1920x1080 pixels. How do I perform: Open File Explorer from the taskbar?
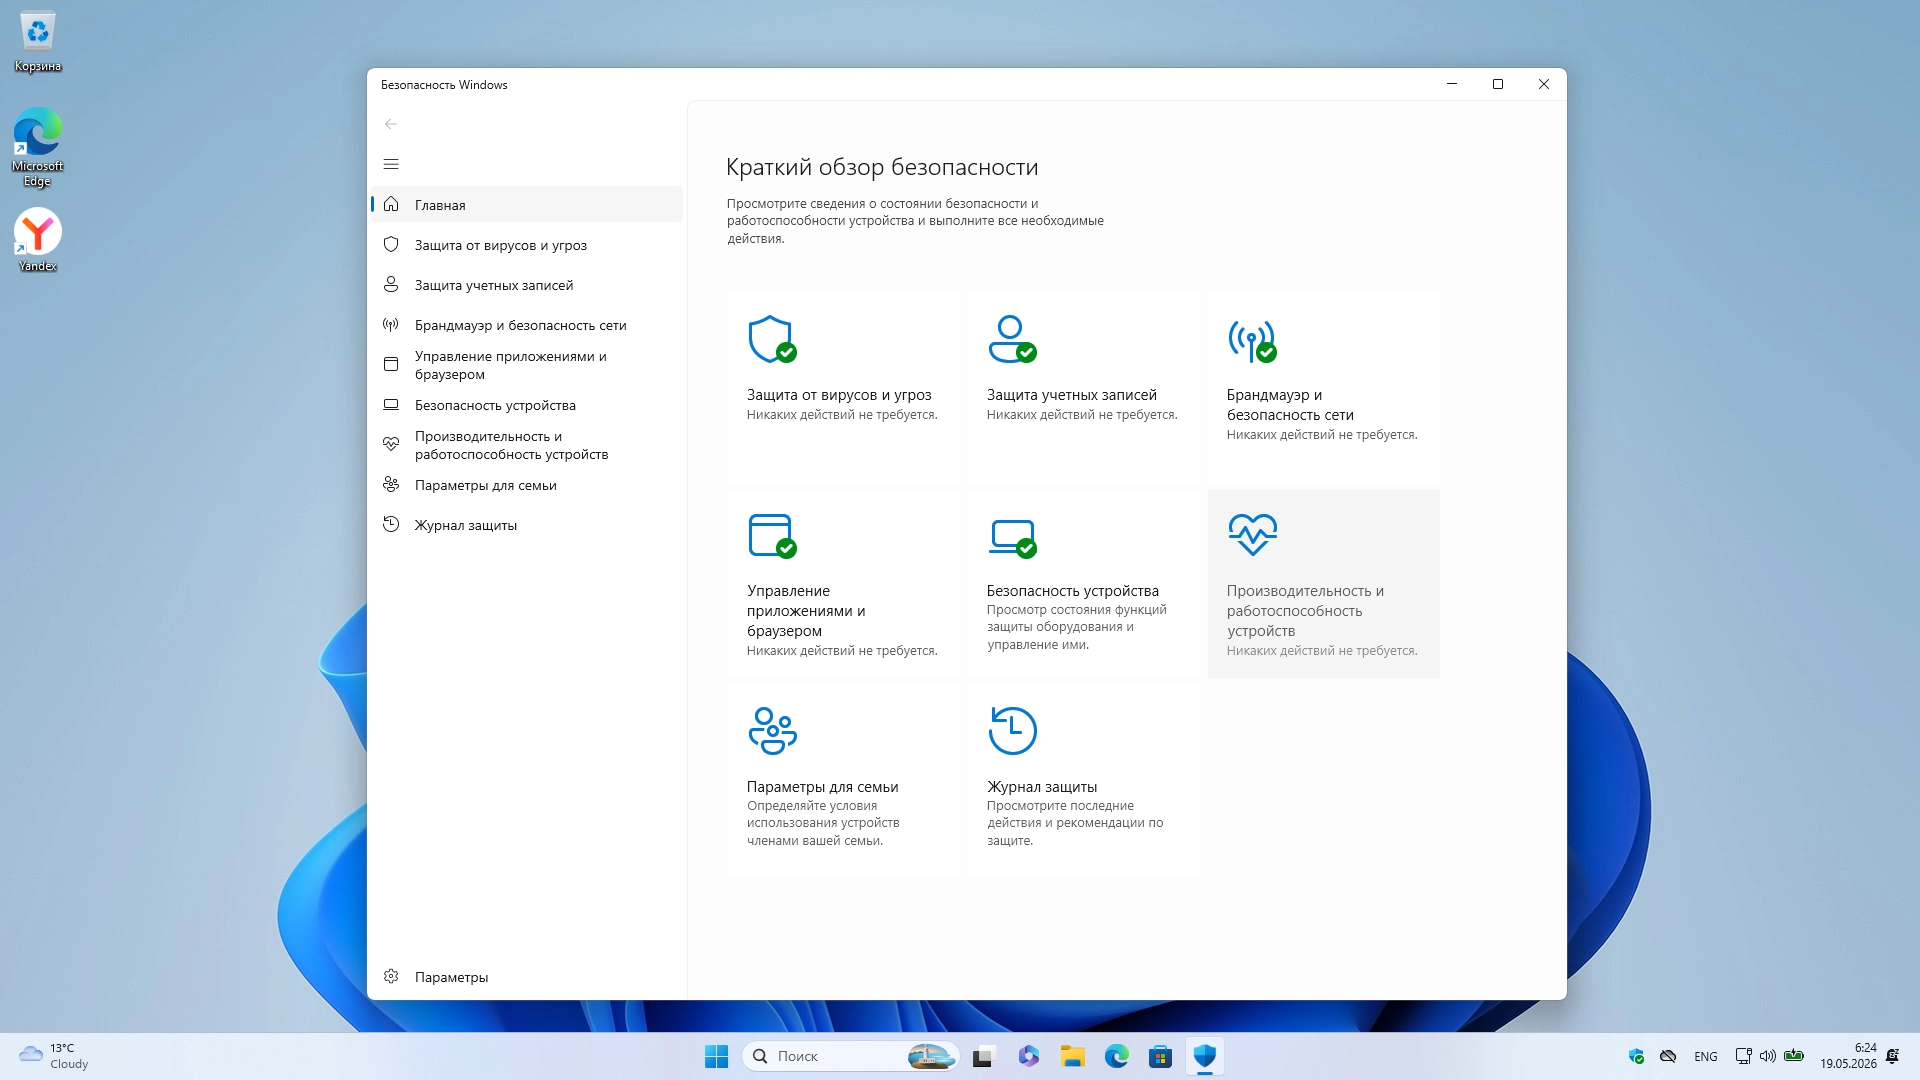(1073, 1056)
